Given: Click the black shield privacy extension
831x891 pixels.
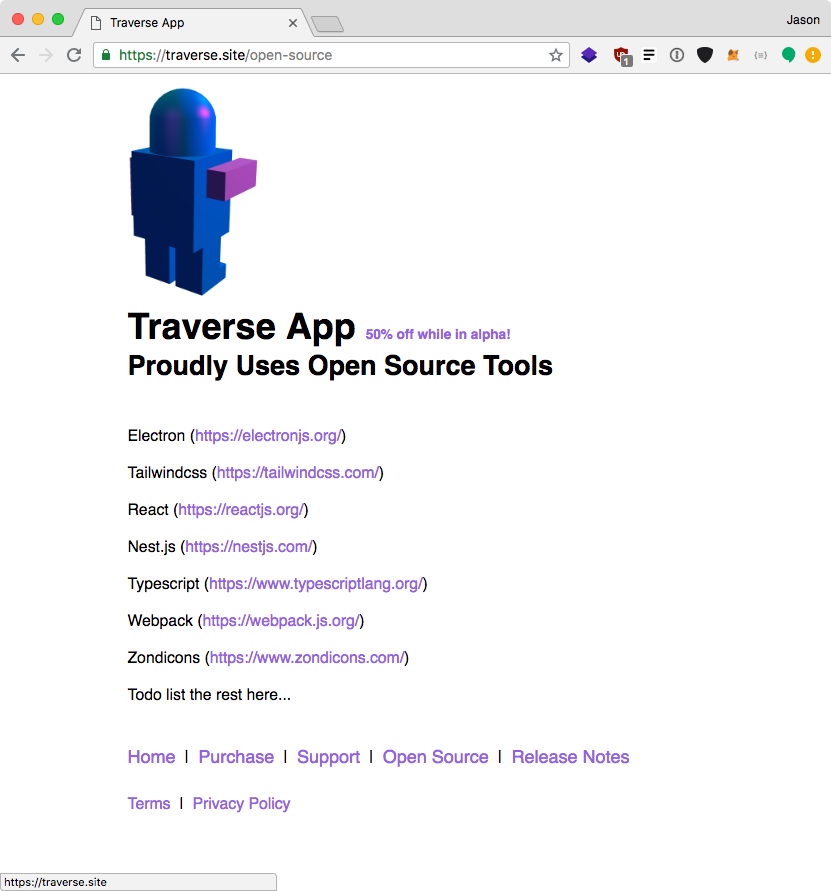Looking at the screenshot, I should click(705, 55).
